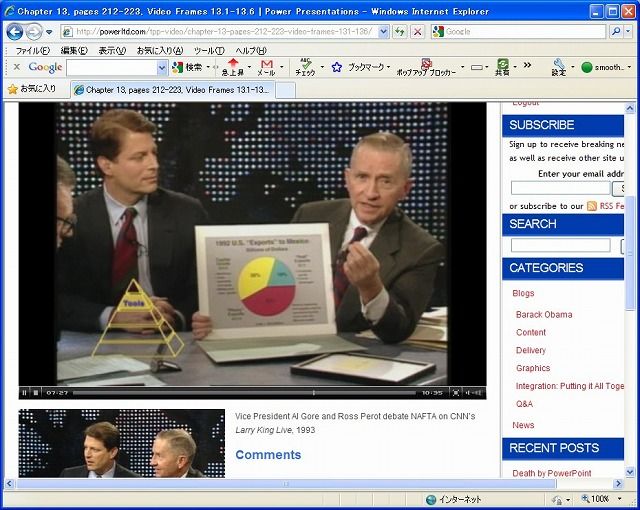Click the AutoFill rectangle icon
The width and height of the screenshot is (640, 510).
click(477, 67)
